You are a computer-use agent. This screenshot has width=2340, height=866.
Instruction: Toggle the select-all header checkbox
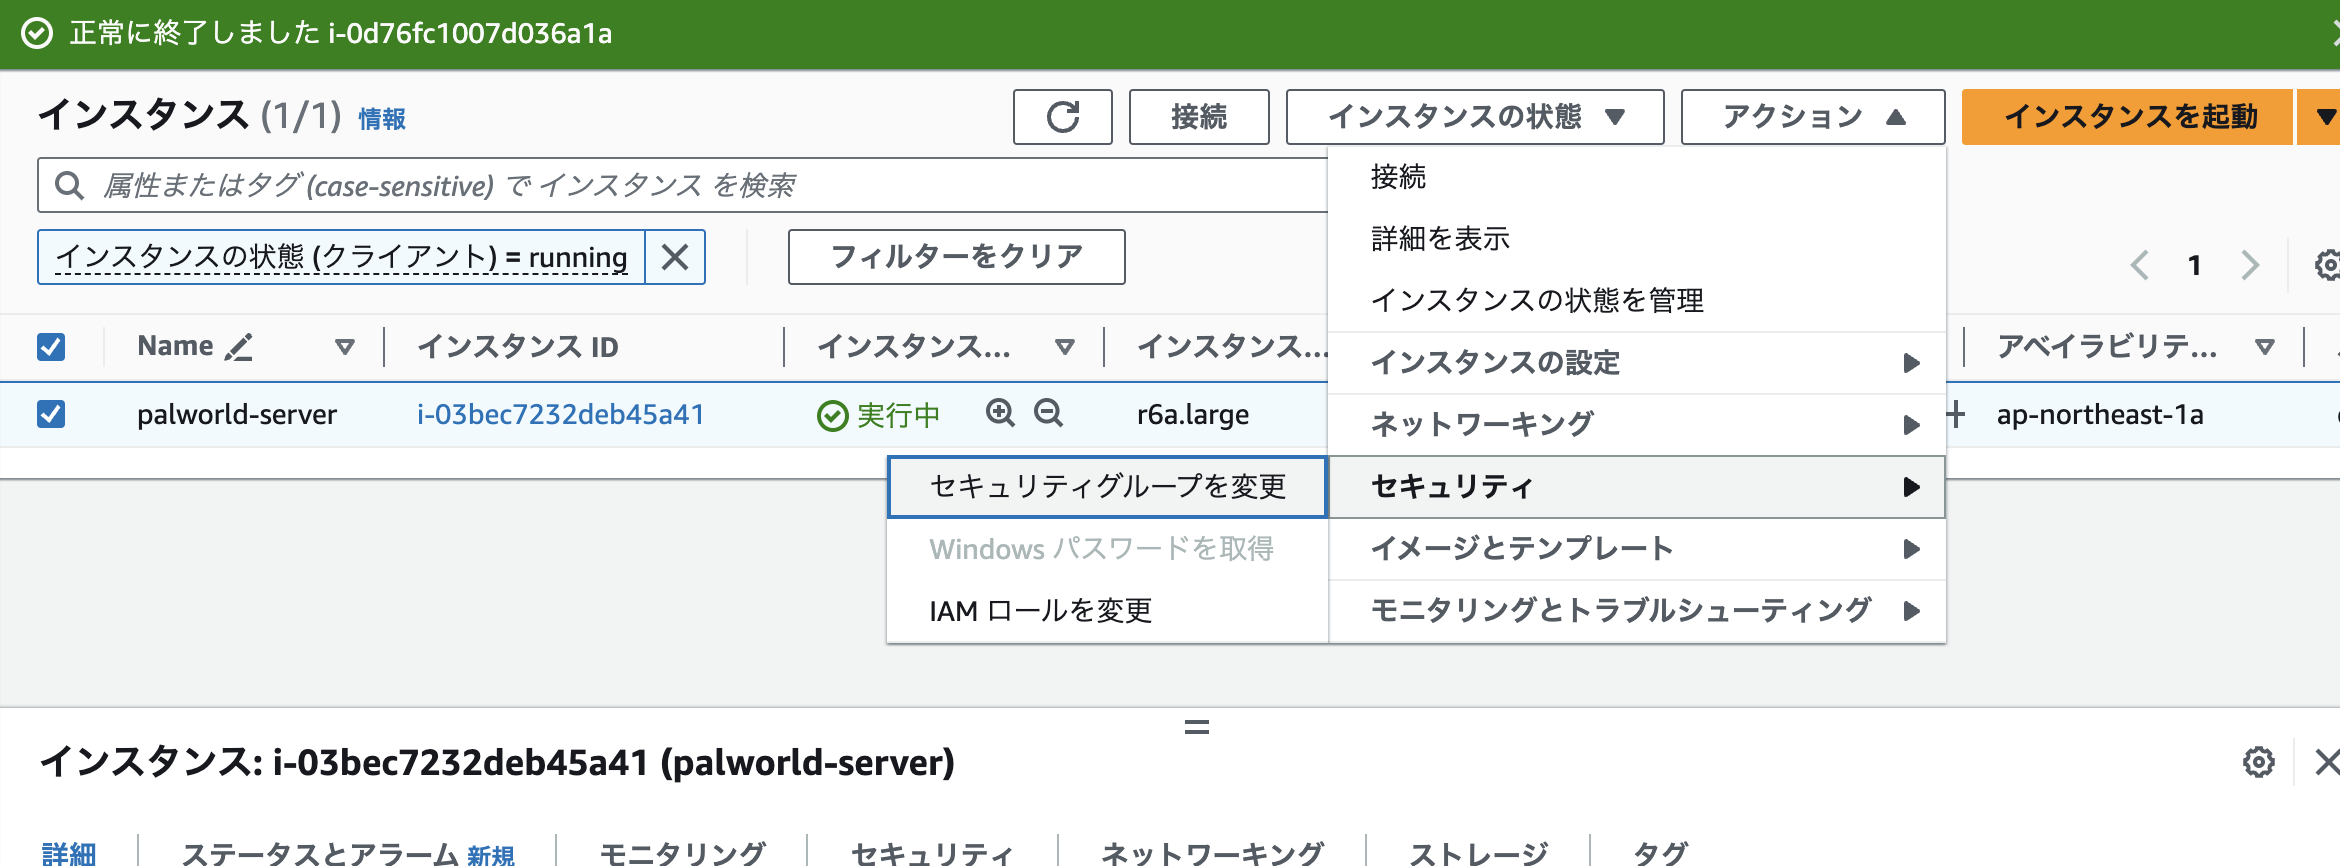51,347
